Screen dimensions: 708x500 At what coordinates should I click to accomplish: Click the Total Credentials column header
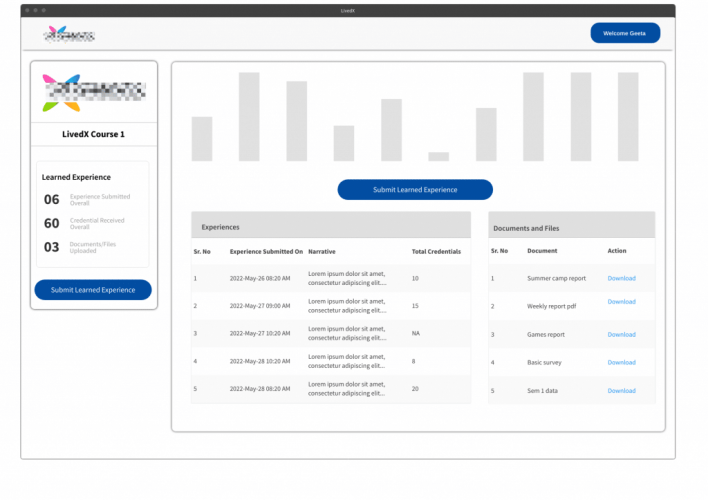click(436, 252)
